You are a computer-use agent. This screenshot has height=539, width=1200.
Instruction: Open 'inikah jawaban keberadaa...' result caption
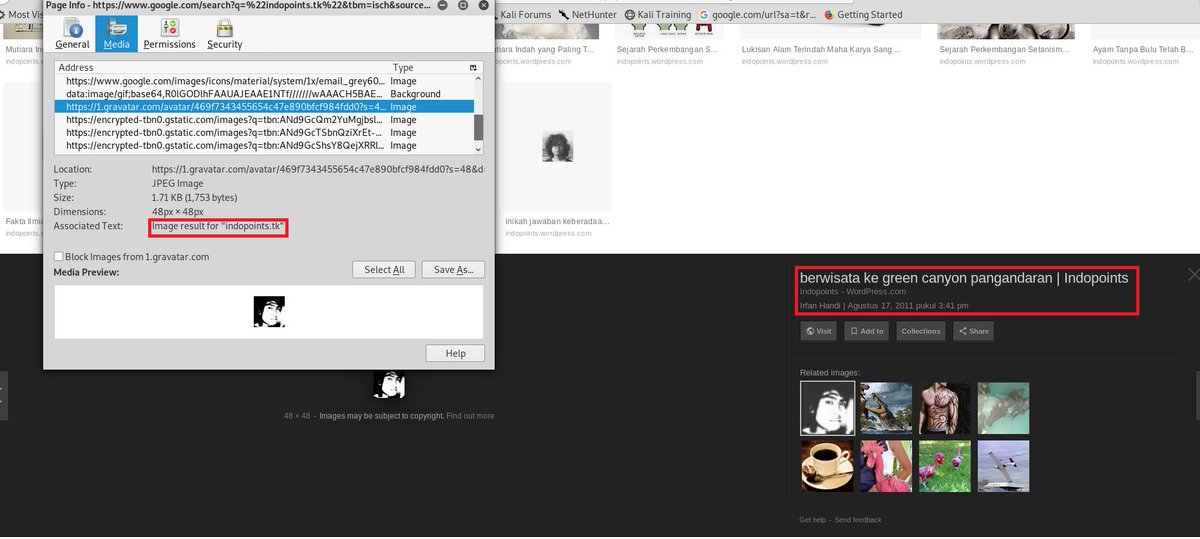(x=557, y=221)
